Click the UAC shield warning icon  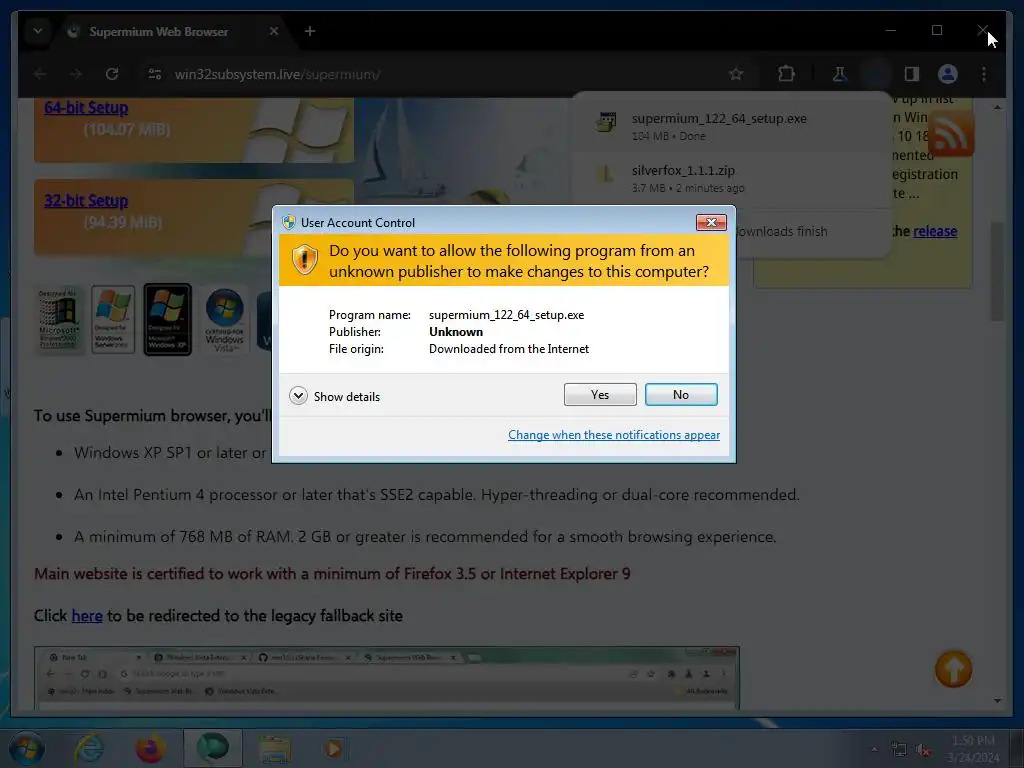(304, 260)
